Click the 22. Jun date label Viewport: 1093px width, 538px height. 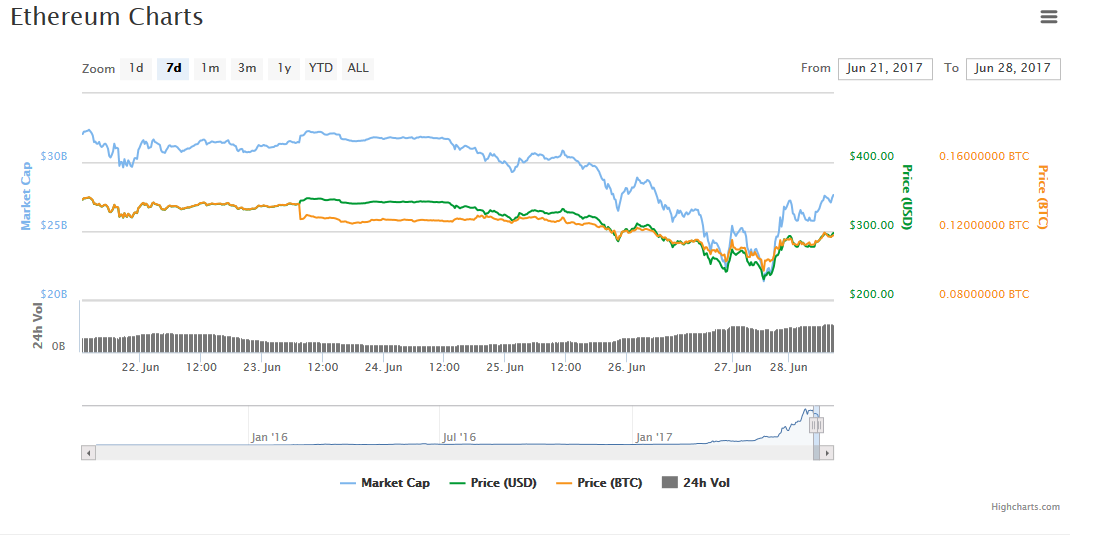click(x=140, y=367)
